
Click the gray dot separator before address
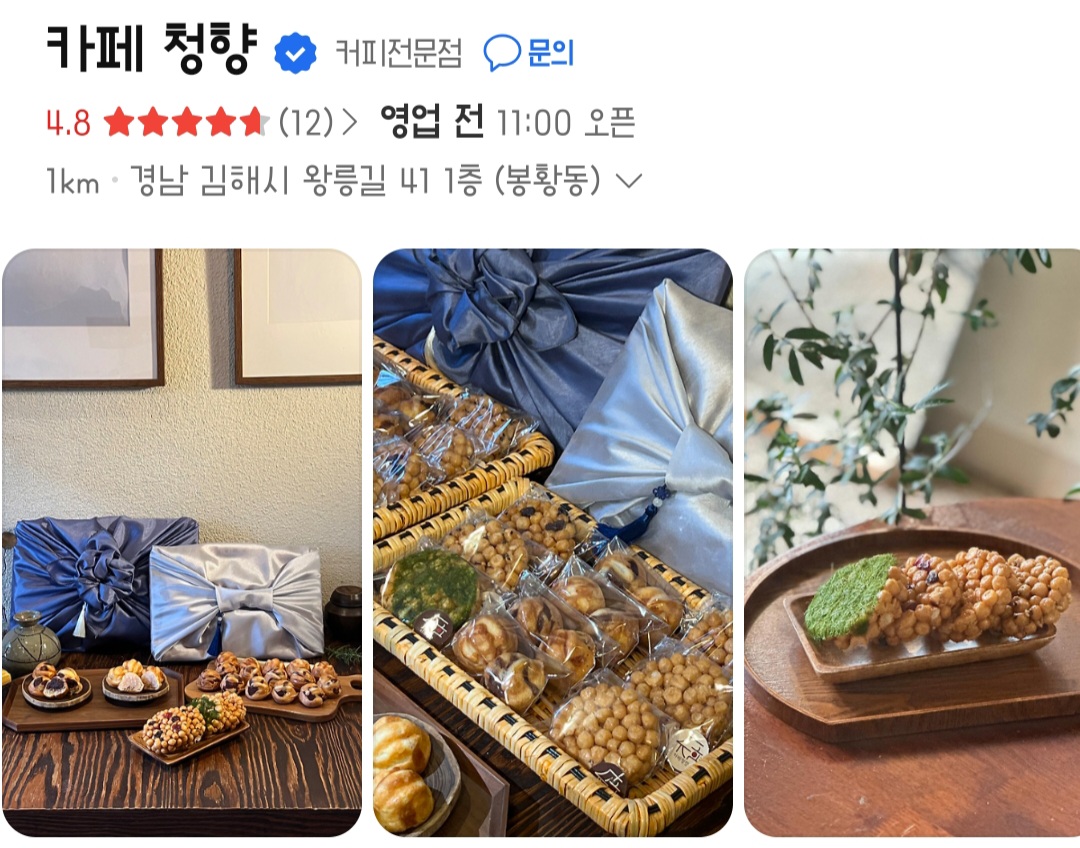(114, 181)
